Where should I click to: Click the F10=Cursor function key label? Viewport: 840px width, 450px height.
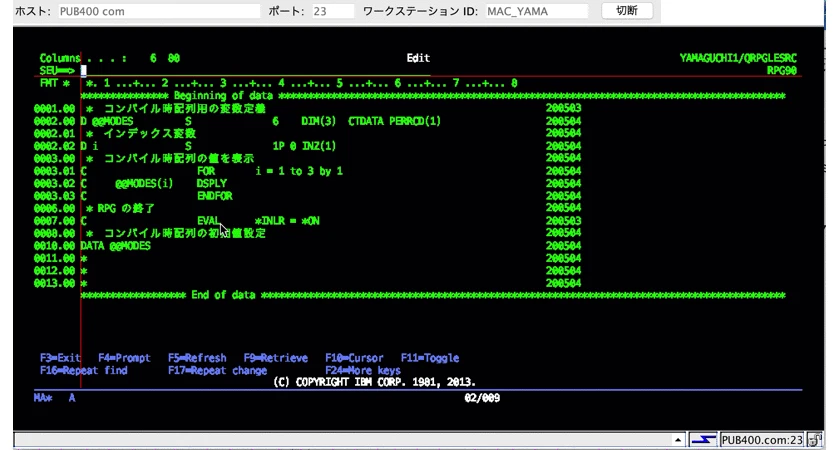point(354,358)
